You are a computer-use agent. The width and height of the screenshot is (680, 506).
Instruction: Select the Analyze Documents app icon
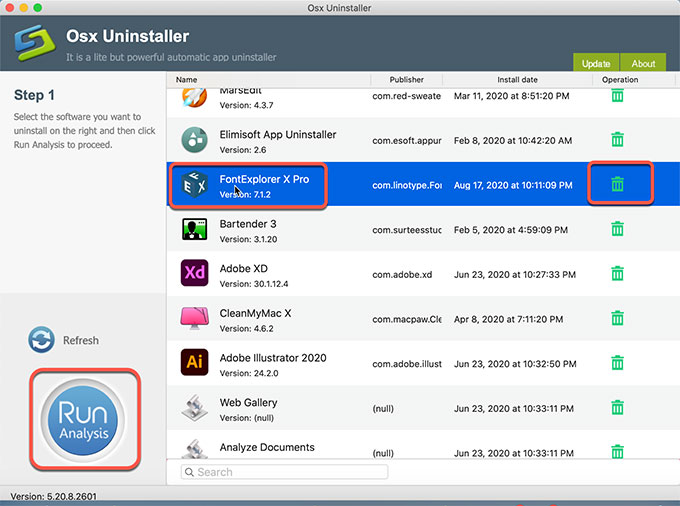[194, 449]
